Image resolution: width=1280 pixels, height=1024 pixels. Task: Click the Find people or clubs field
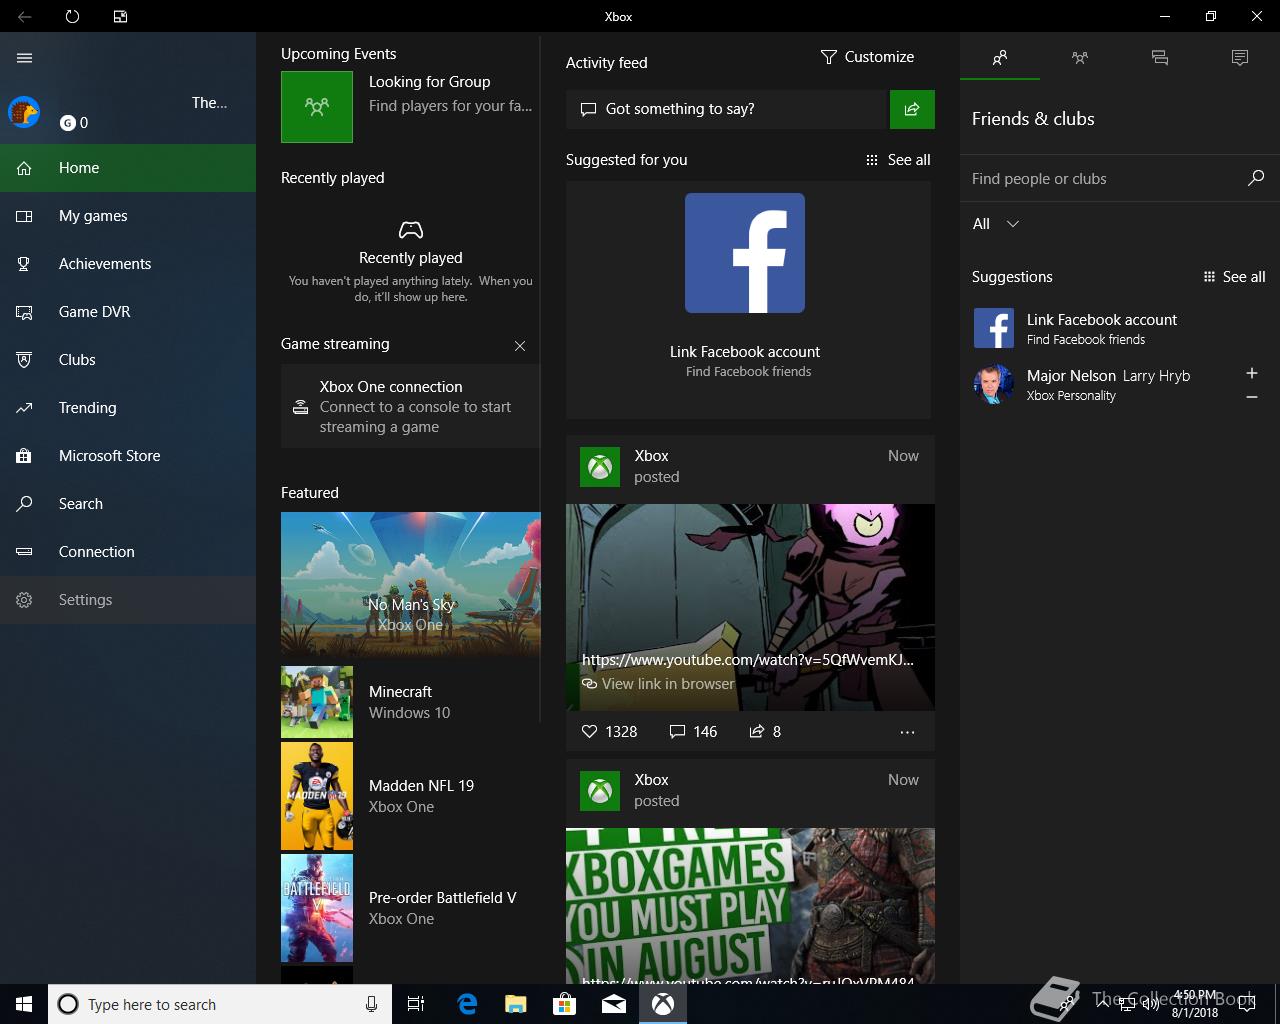click(1105, 179)
